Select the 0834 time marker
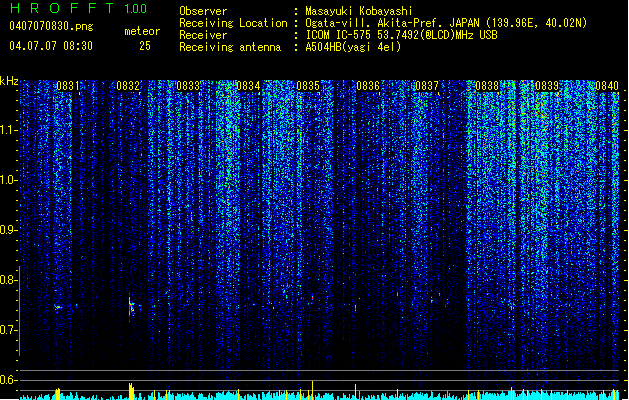 click(248, 86)
